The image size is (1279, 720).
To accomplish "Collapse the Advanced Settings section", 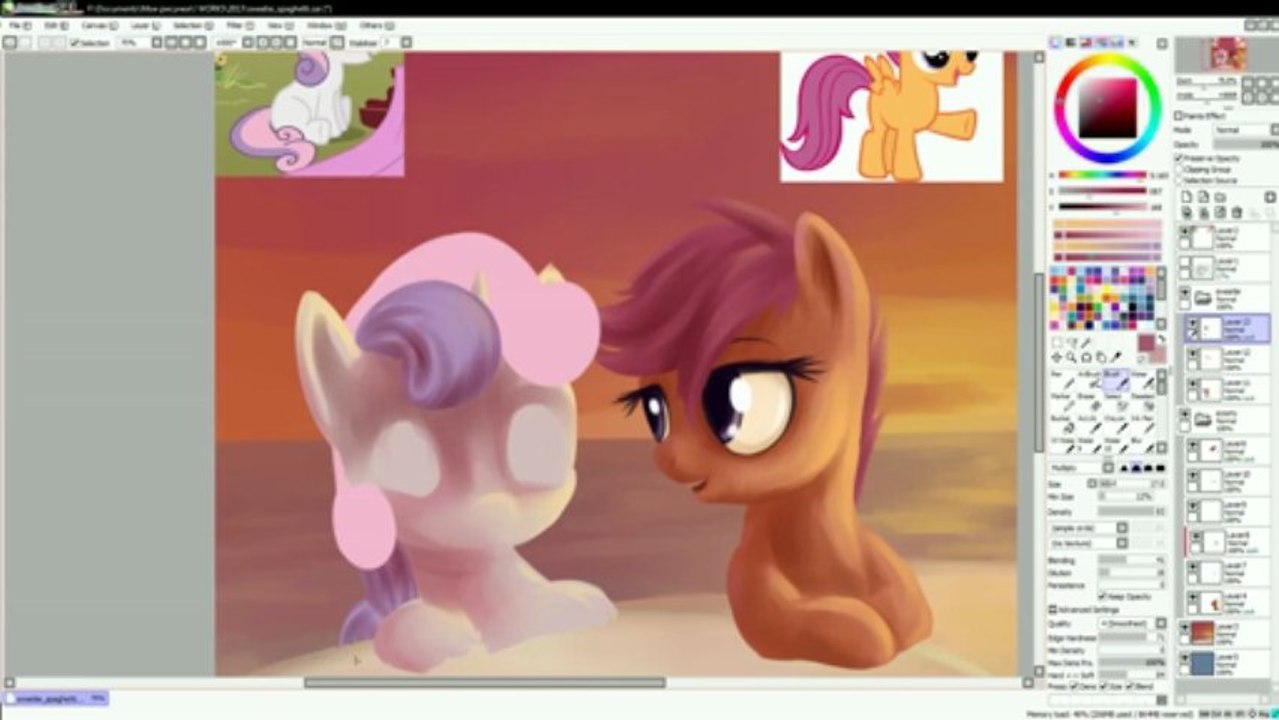I will point(1053,609).
